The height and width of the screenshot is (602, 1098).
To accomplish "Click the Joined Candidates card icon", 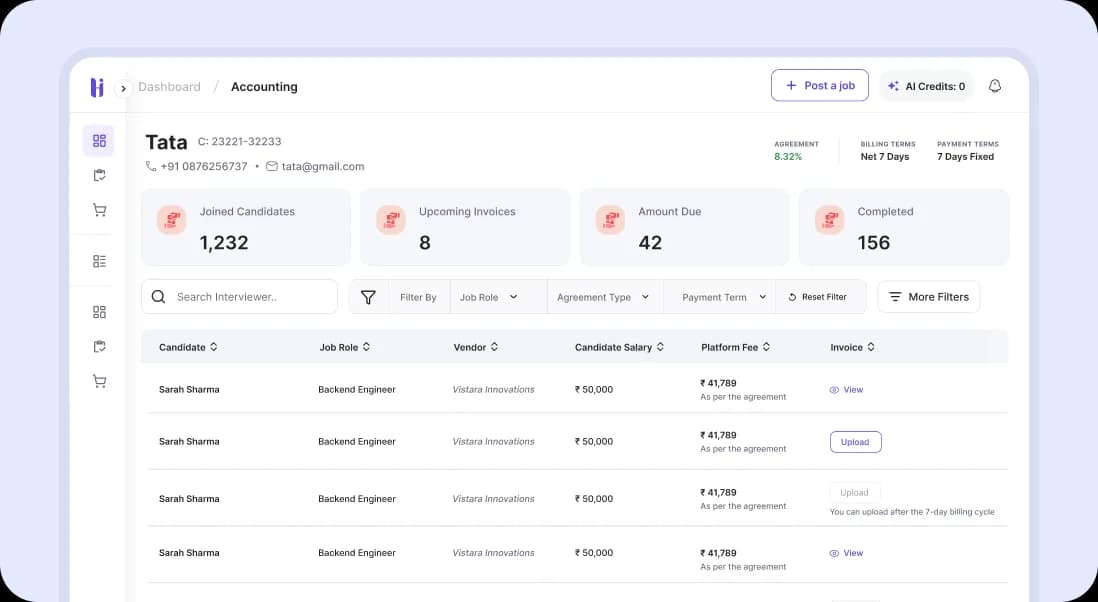I will (172, 221).
